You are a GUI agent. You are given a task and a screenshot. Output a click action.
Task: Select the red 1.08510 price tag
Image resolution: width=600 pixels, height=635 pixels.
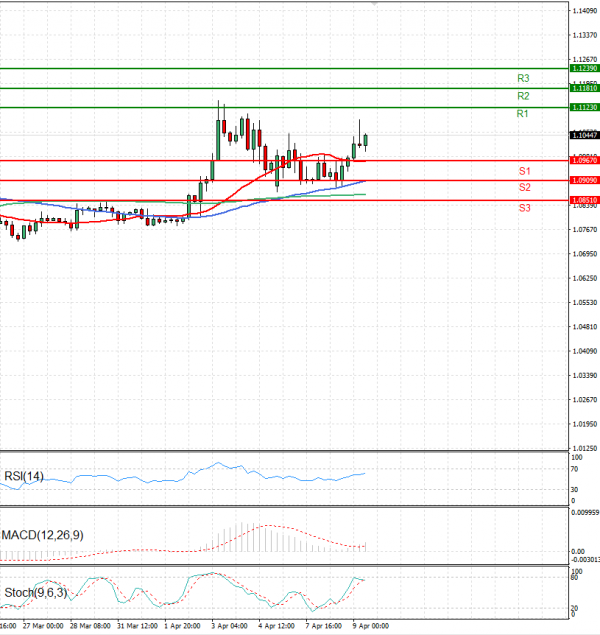coord(584,200)
